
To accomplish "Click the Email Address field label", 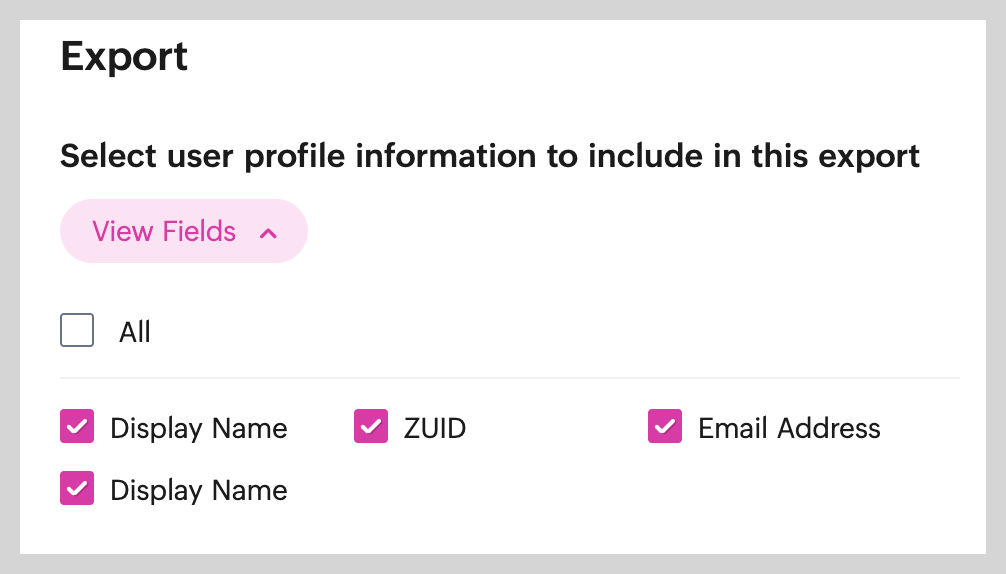I will pos(789,429).
